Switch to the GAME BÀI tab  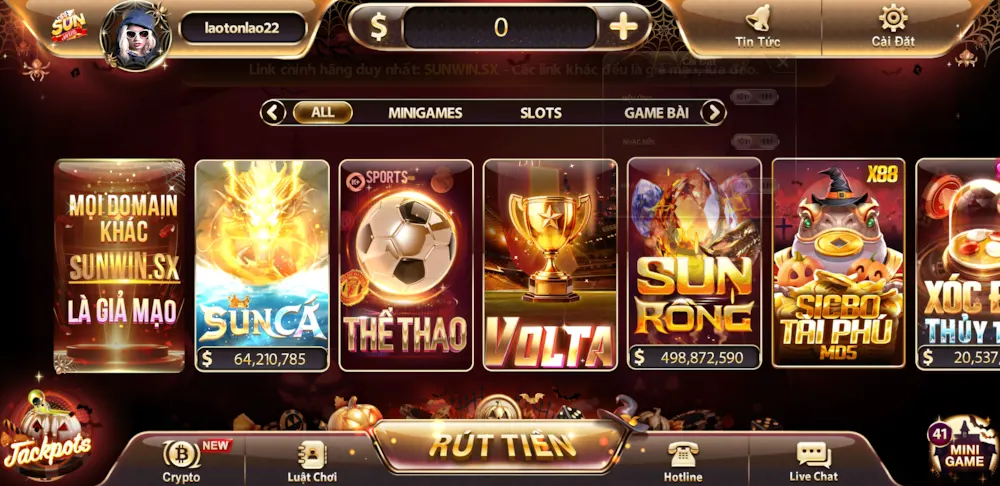(x=656, y=113)
